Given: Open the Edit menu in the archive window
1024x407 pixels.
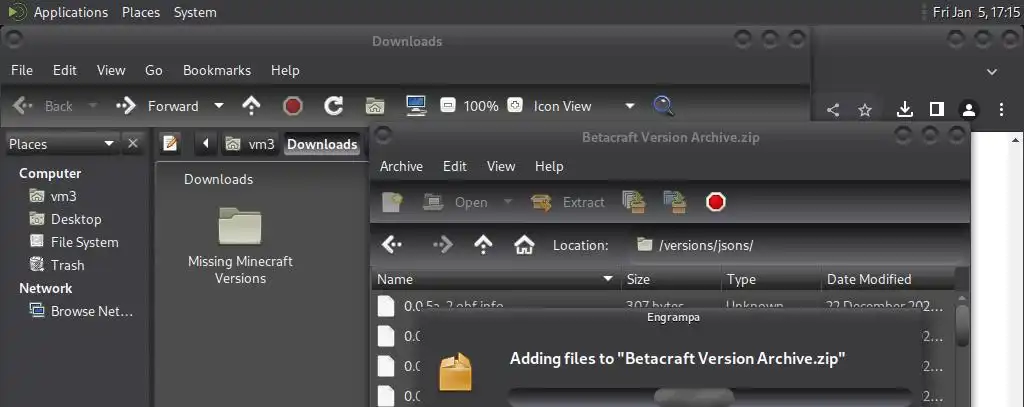Looking at the screenshot, I should pos(455,166).
